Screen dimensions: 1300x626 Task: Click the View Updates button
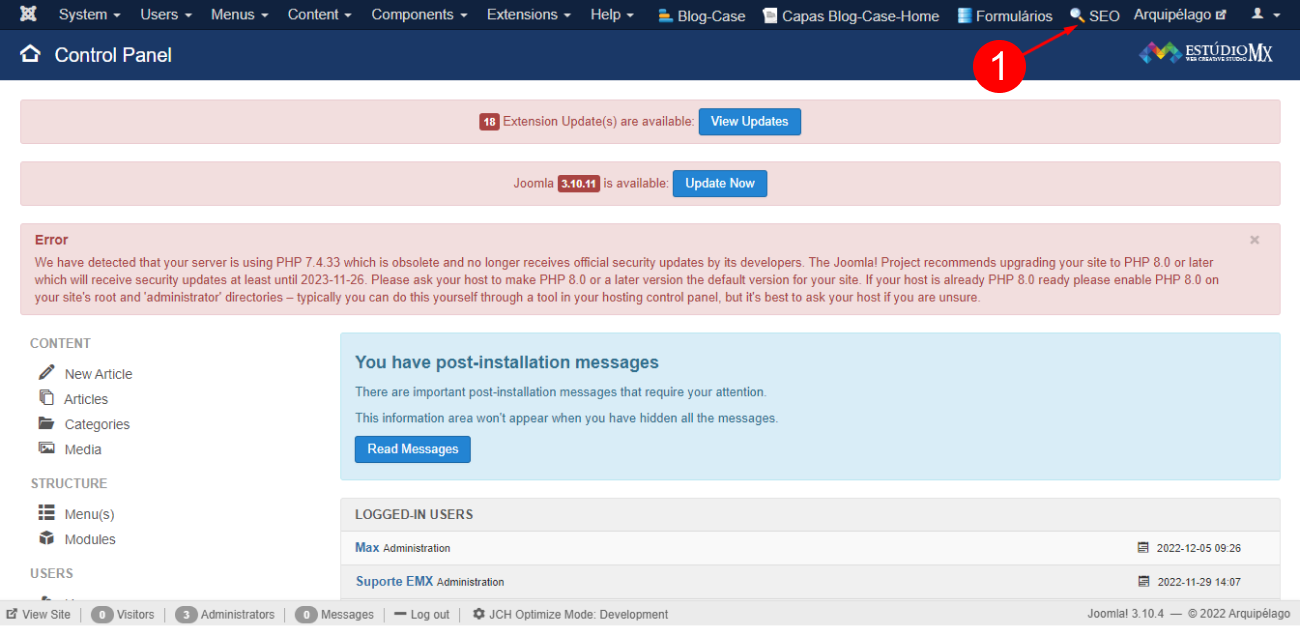[x=749, y=122]
